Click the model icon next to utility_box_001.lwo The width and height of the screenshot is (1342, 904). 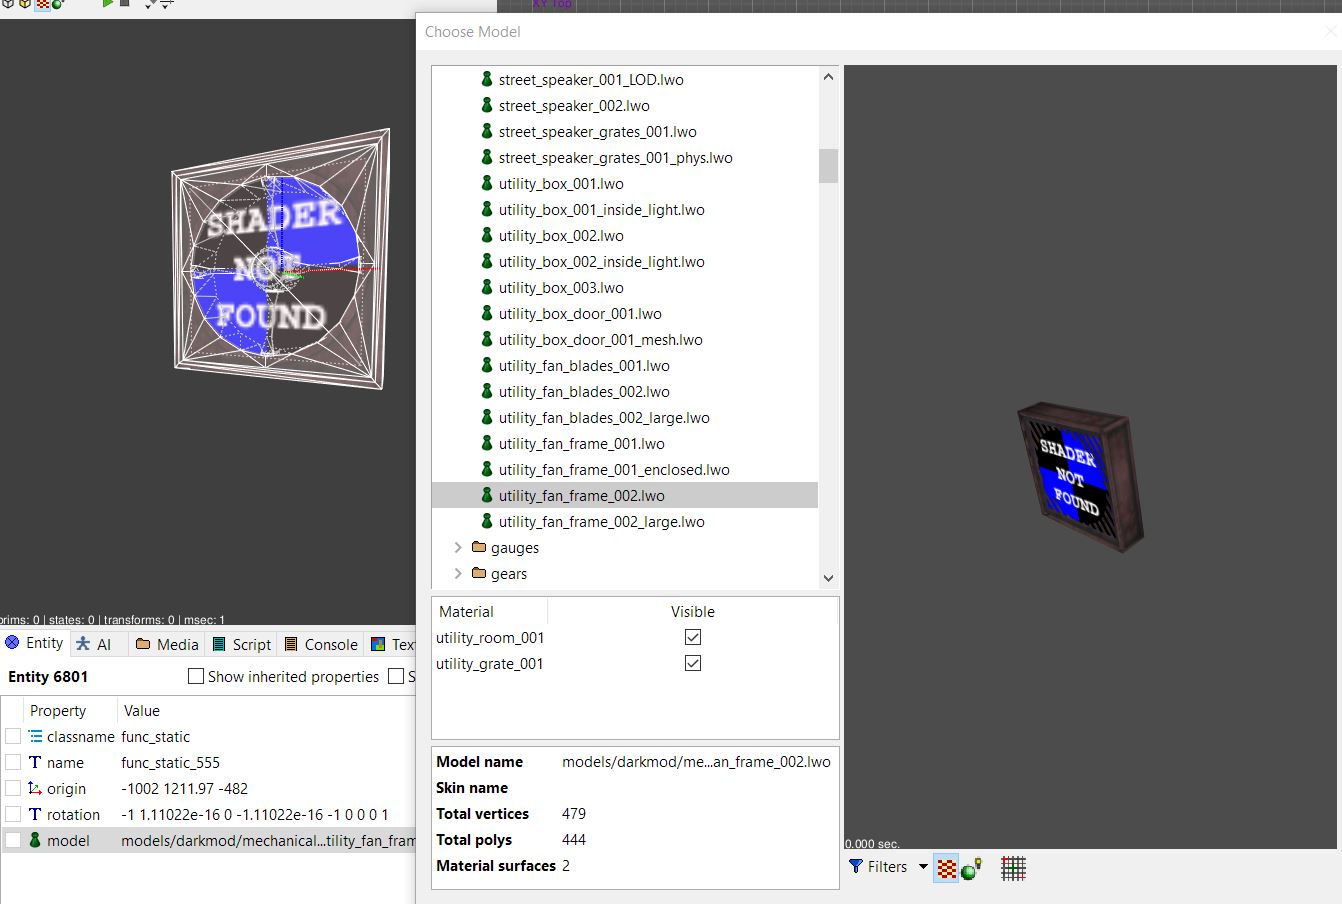[487, 184]
